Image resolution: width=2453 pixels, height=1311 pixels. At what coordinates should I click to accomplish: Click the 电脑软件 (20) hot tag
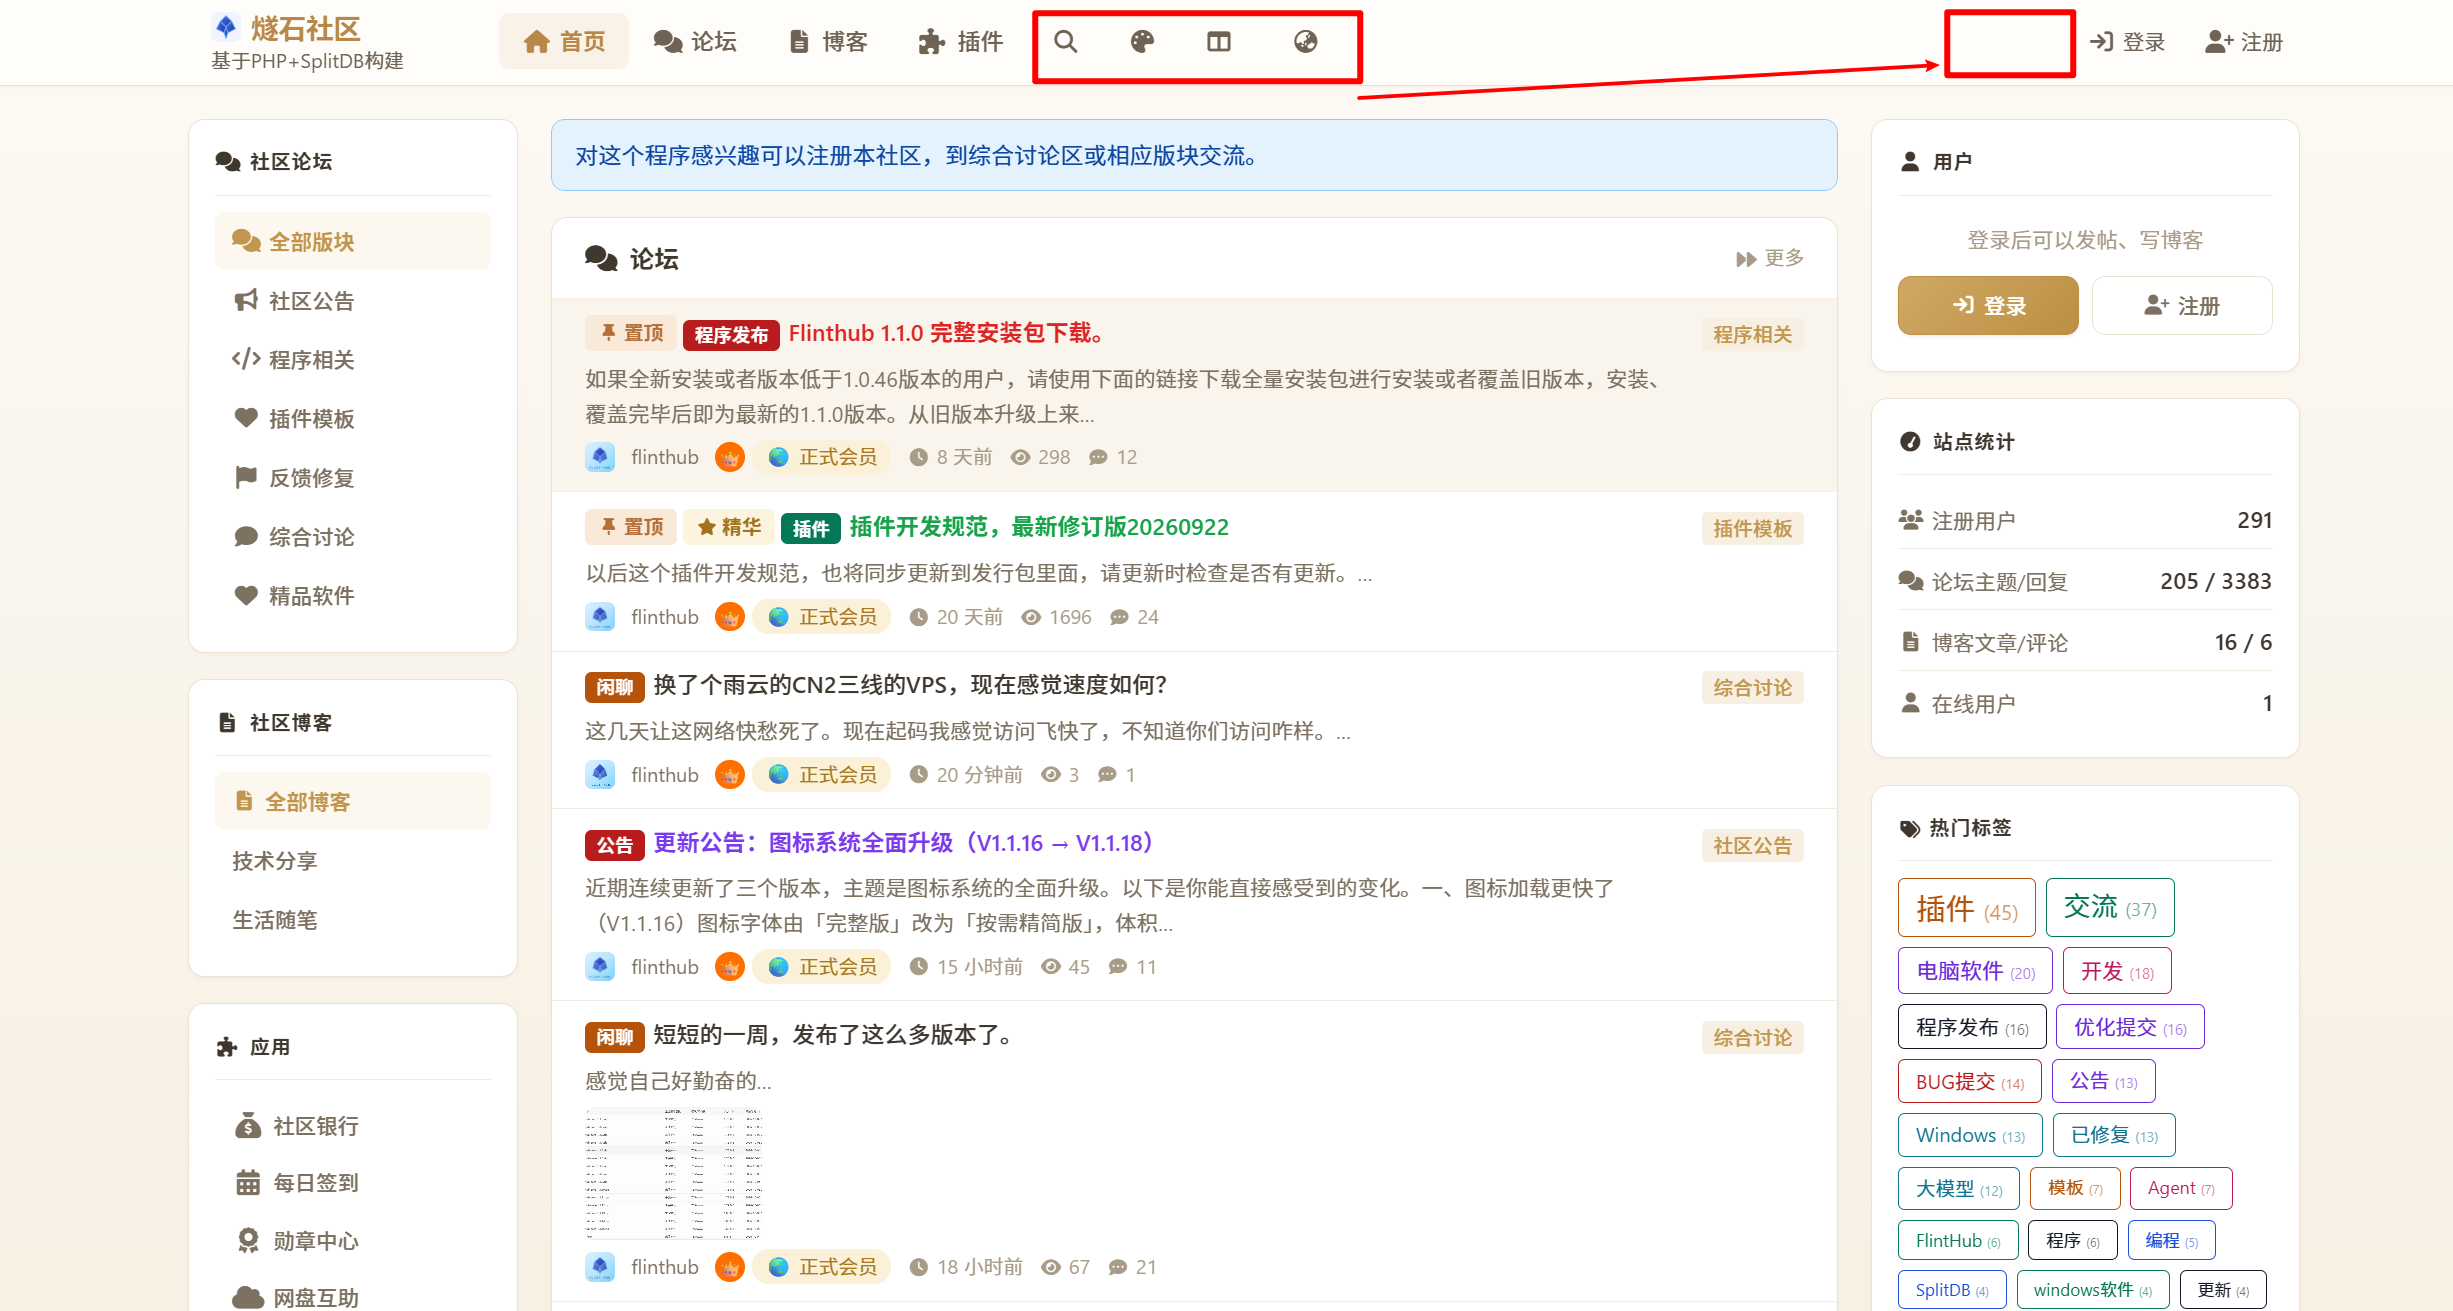tap(1975, 971)
